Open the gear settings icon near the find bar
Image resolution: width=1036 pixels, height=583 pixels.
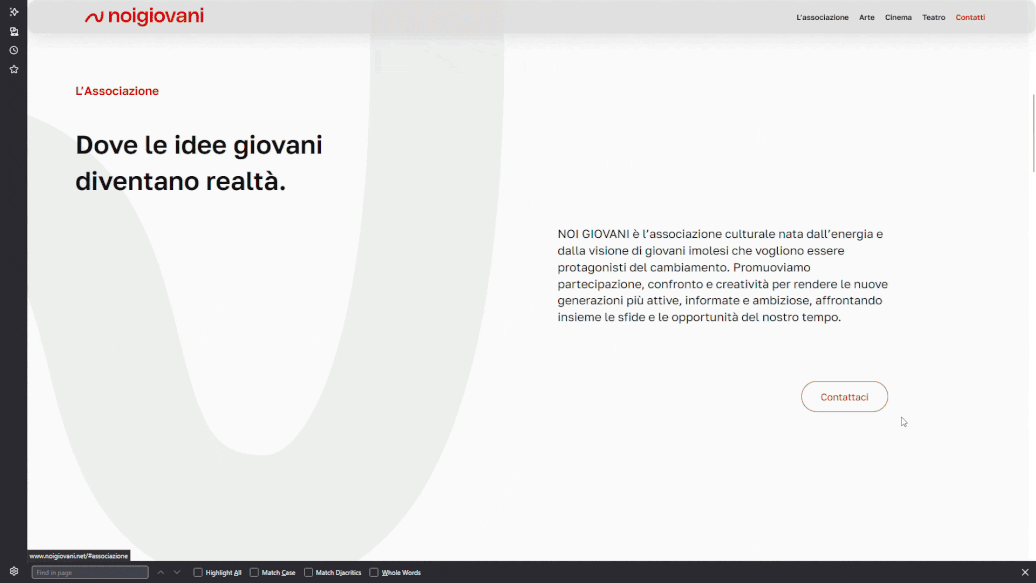coord(13,571)
